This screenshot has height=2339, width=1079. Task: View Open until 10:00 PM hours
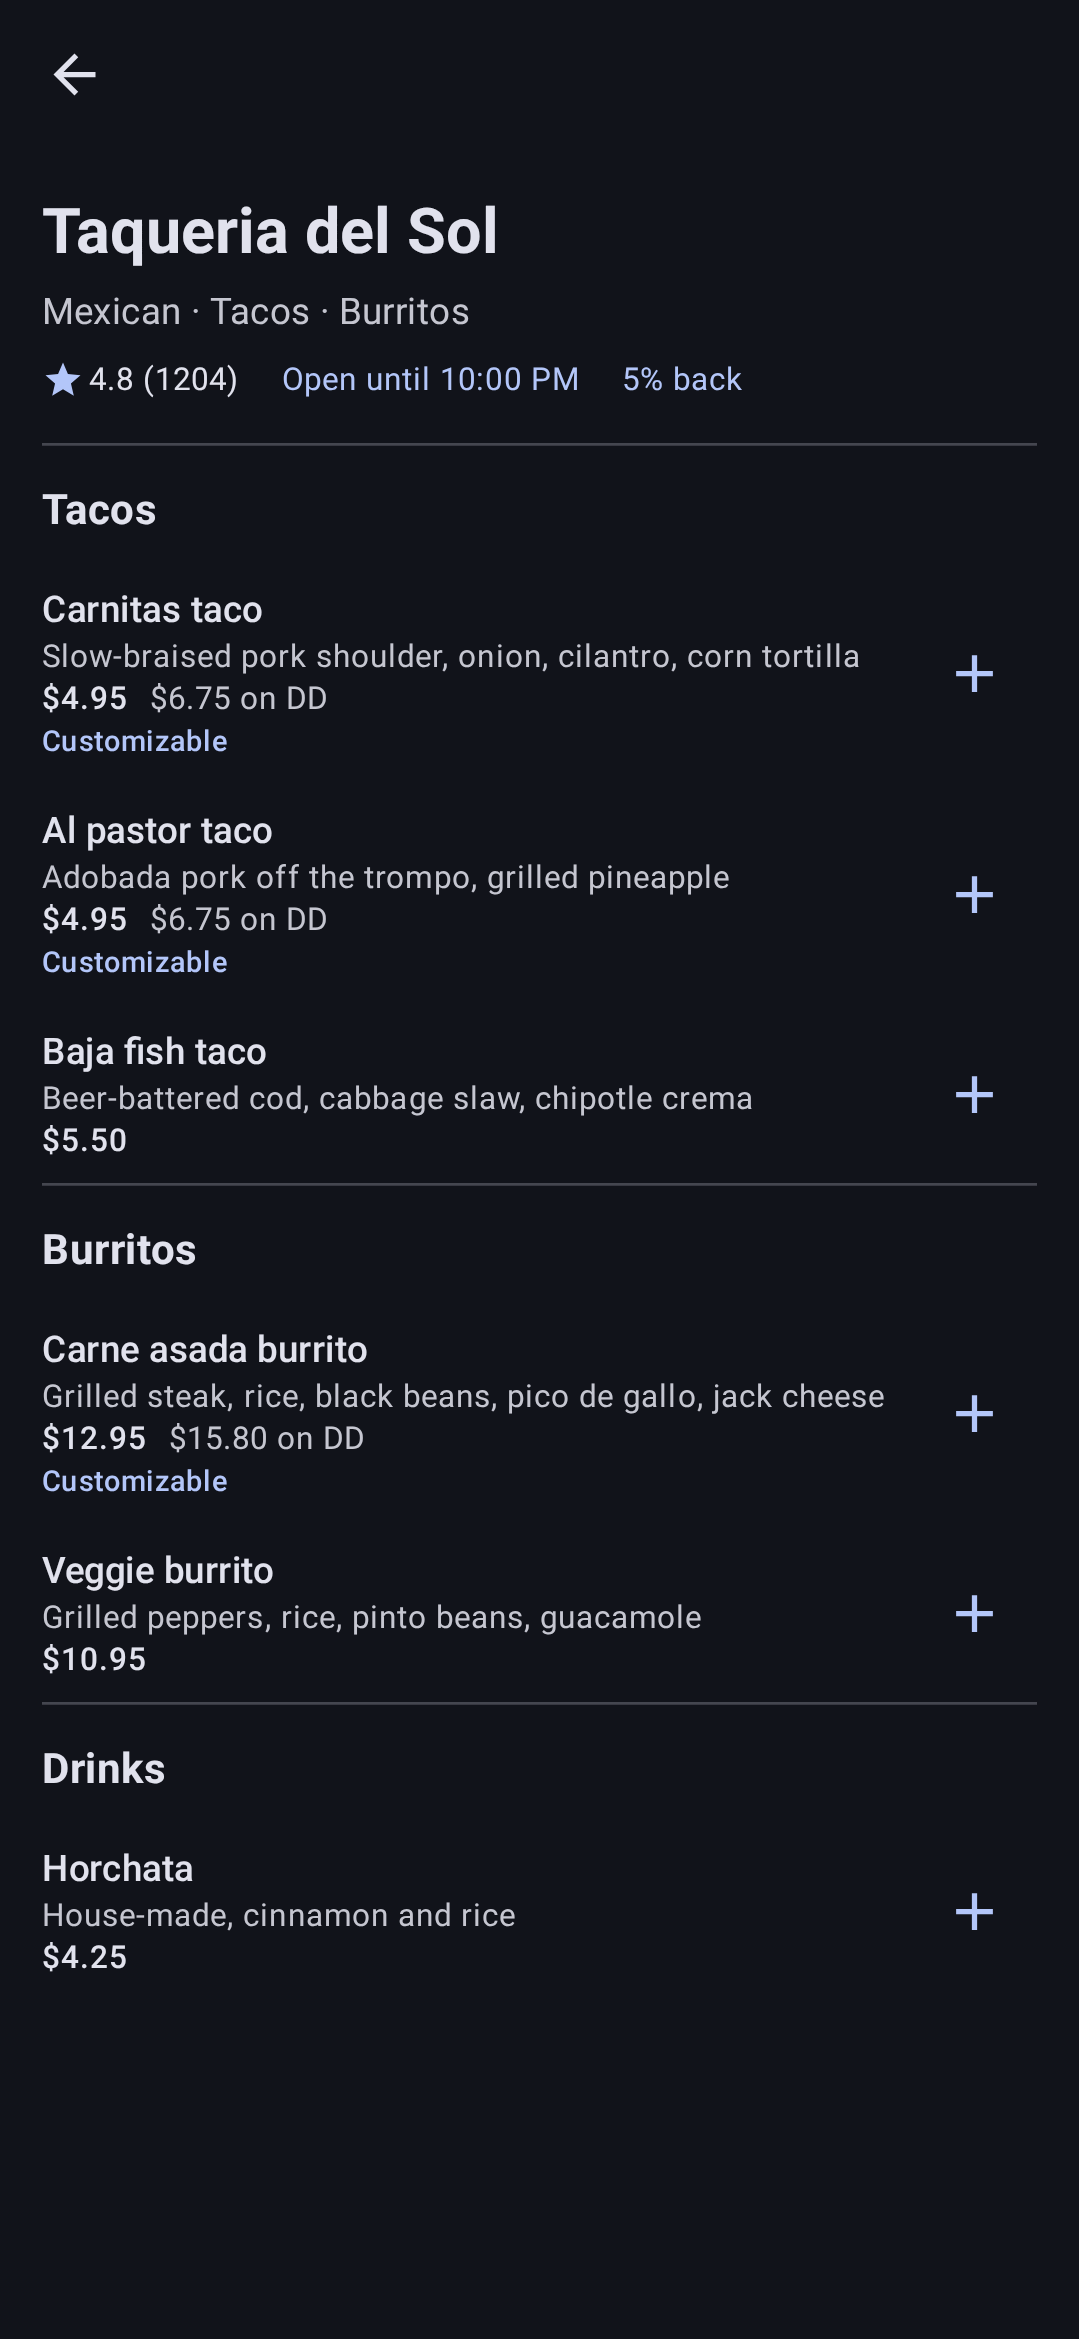point(430,380)
